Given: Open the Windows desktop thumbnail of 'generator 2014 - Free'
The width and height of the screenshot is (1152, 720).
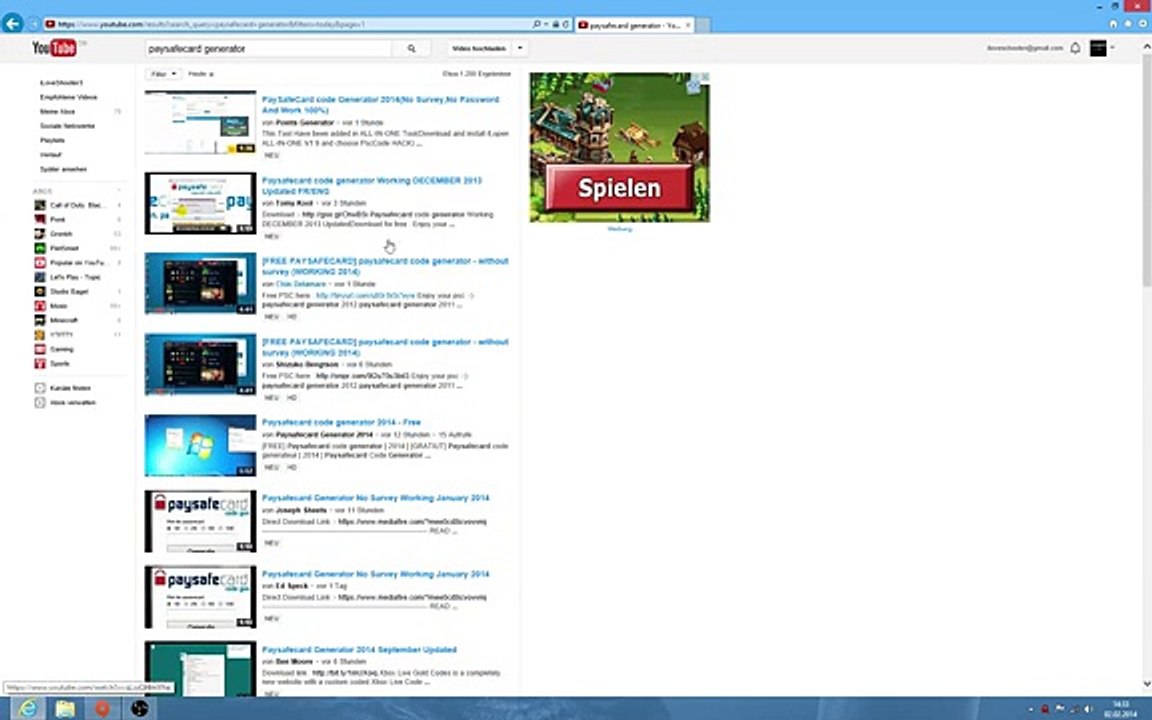Looking at the screenshot, I should tap(201, 446).
